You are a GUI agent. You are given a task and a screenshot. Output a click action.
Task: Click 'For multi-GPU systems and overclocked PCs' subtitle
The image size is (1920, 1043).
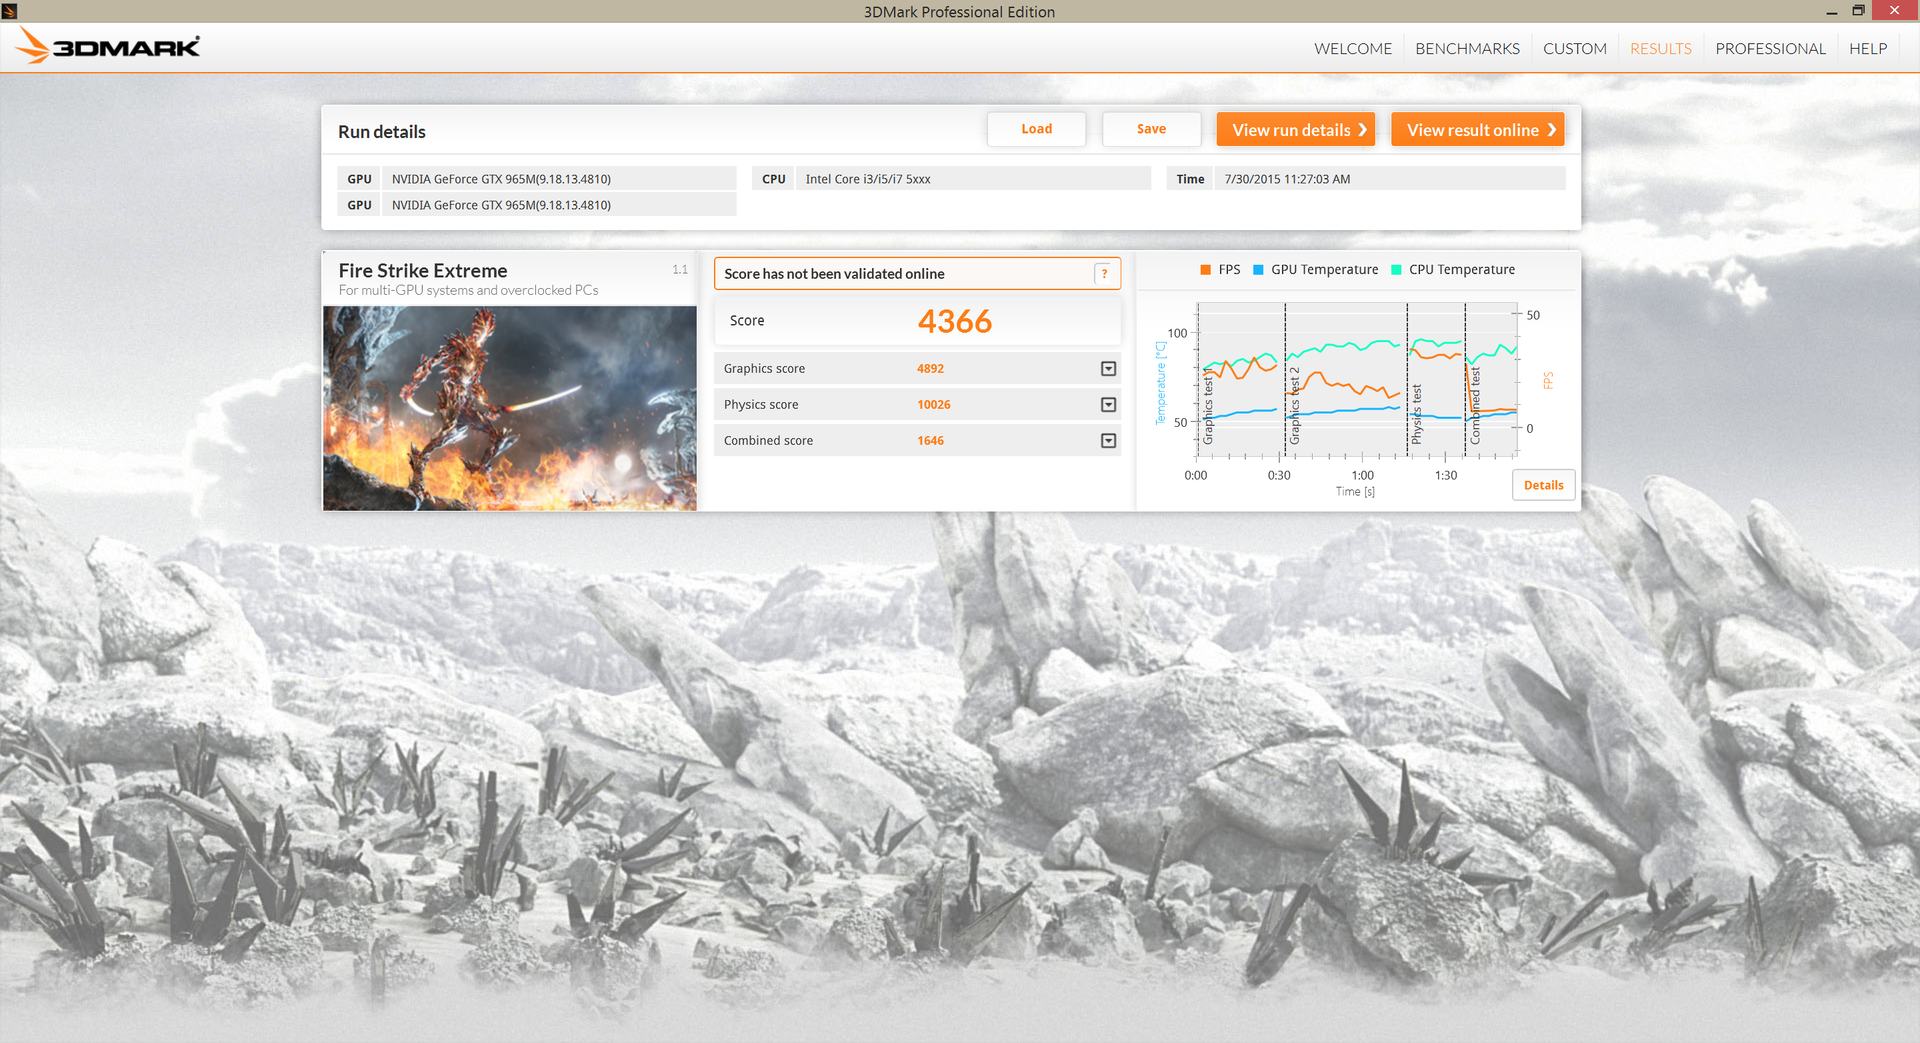(468, 291)
